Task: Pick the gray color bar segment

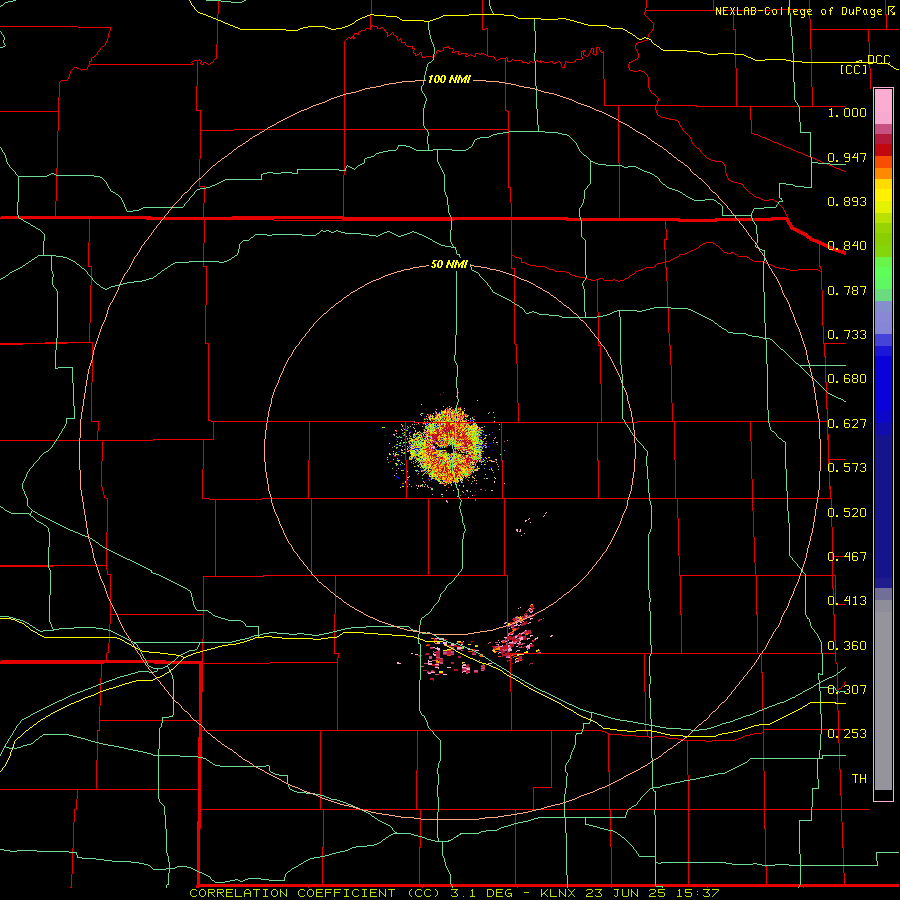Action: pyautogui.click(x=883, y=695)
